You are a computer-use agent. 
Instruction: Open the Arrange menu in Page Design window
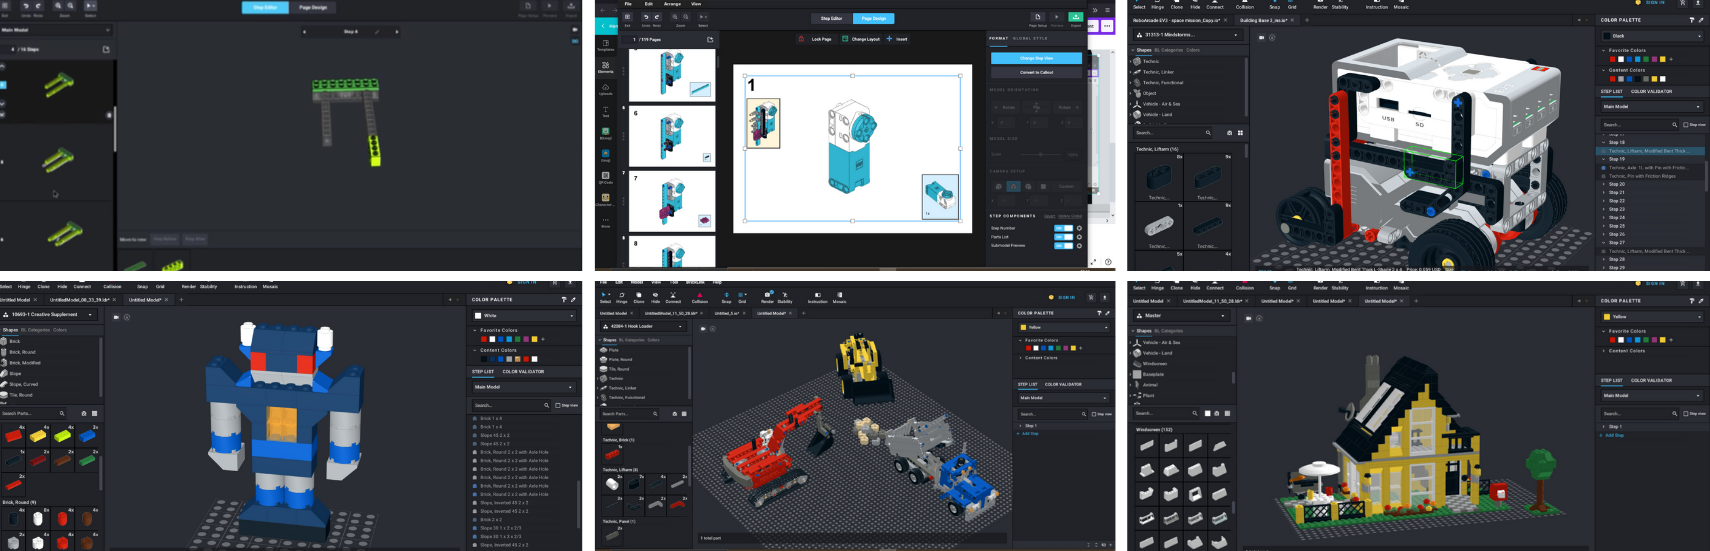coord(672,4)
